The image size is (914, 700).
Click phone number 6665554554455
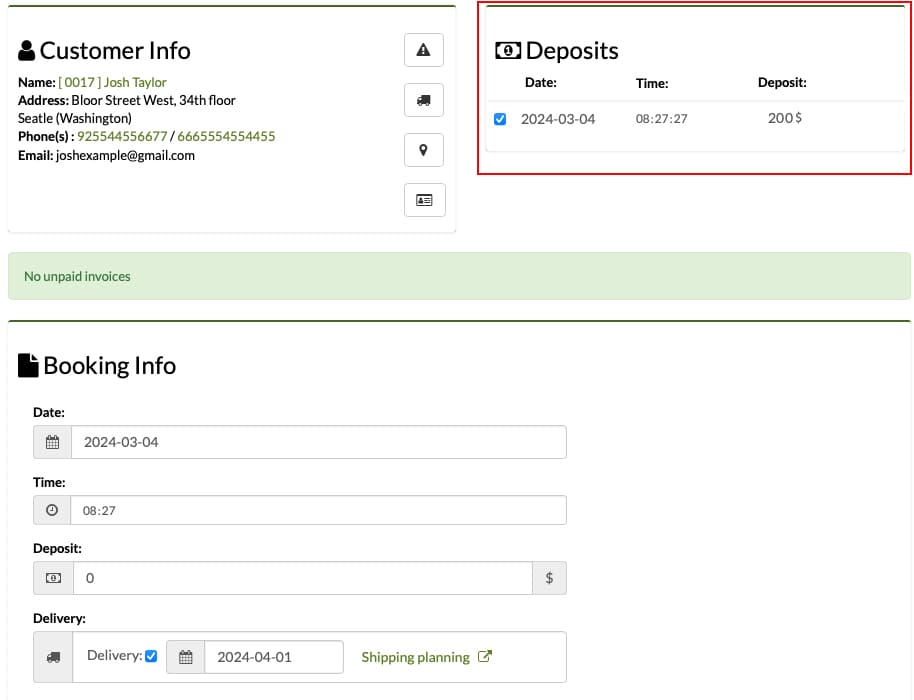coord(226,136)
